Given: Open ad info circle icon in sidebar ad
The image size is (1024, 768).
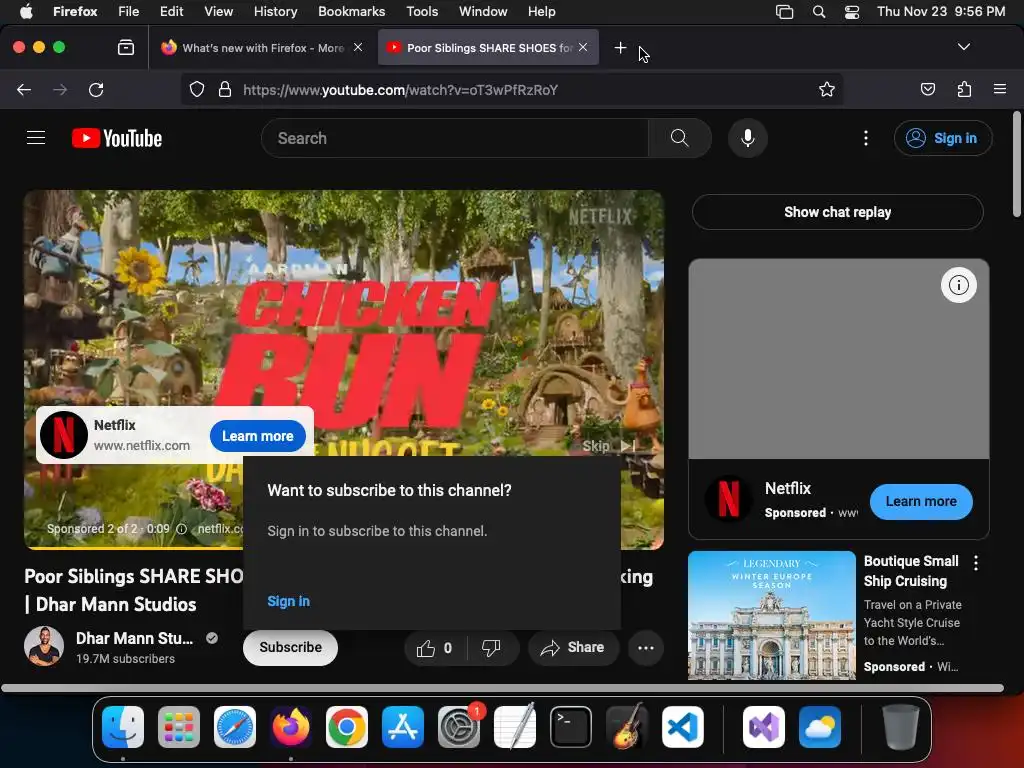Looking at the screenshot, I should [x=958, y=285].
